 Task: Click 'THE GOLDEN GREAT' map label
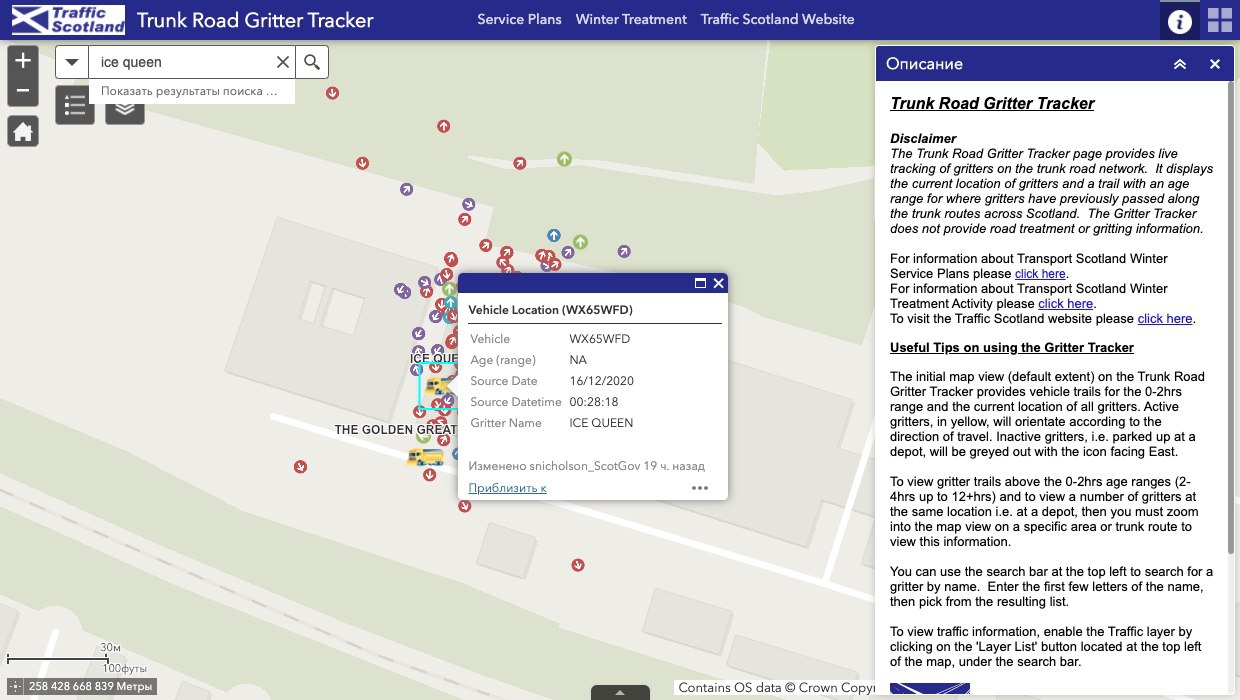click(x=395, y=430)
